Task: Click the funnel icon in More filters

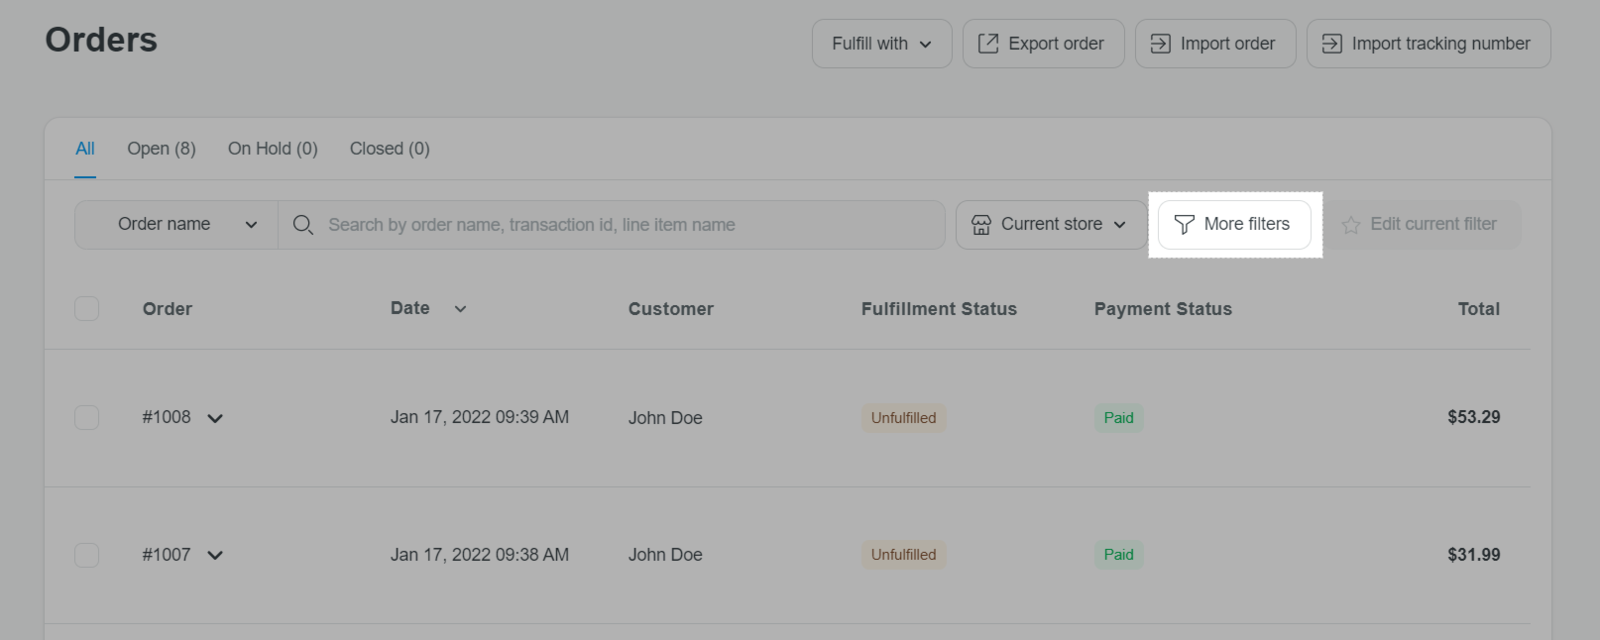Action: click(x=1184, y=225)
